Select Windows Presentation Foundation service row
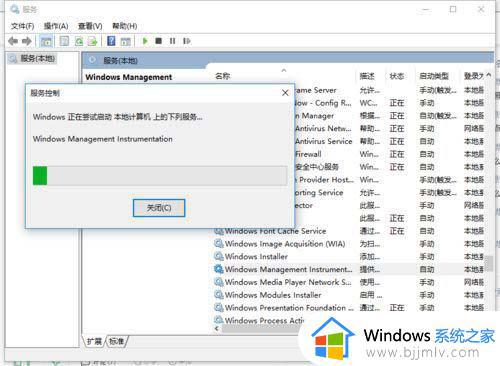The height and width of the screenshot is (366, 500). (x=350, y=307)
